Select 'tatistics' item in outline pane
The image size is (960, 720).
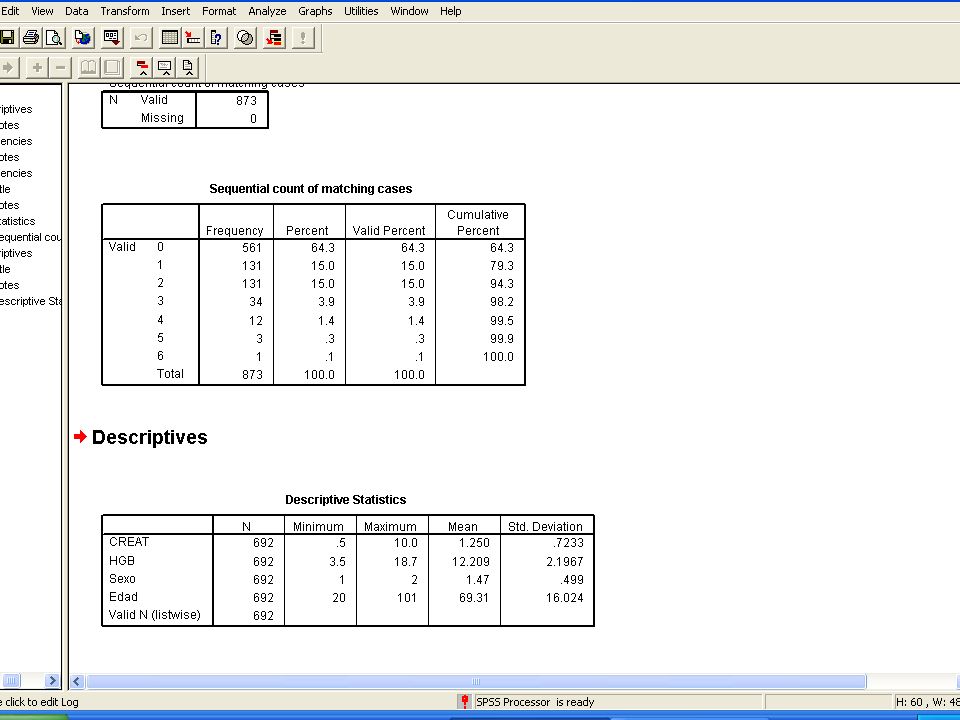click(18, 221)
